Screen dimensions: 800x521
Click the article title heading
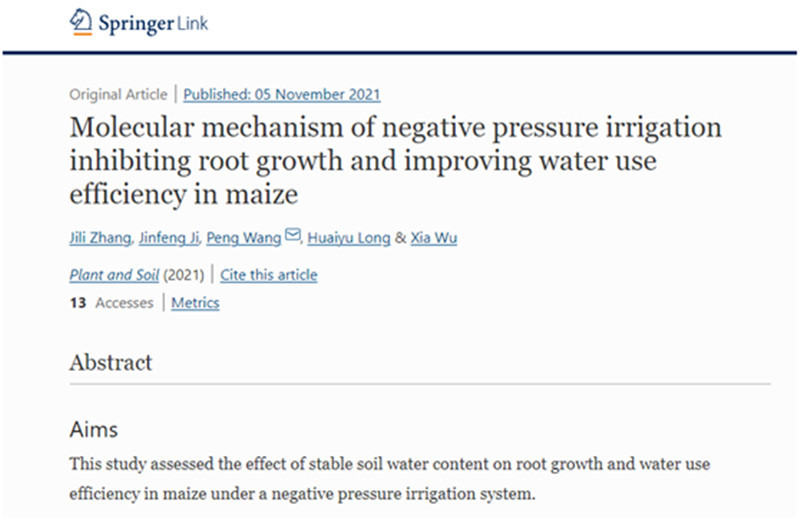click(x=395, y=160)
